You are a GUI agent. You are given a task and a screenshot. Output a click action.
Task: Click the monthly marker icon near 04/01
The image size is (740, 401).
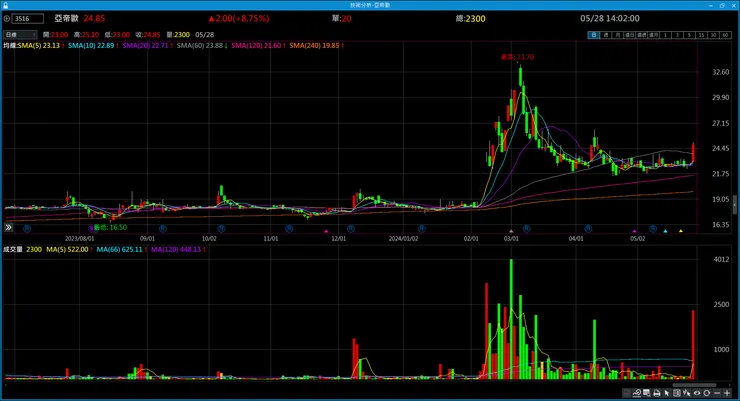click(x=588, y=229)
